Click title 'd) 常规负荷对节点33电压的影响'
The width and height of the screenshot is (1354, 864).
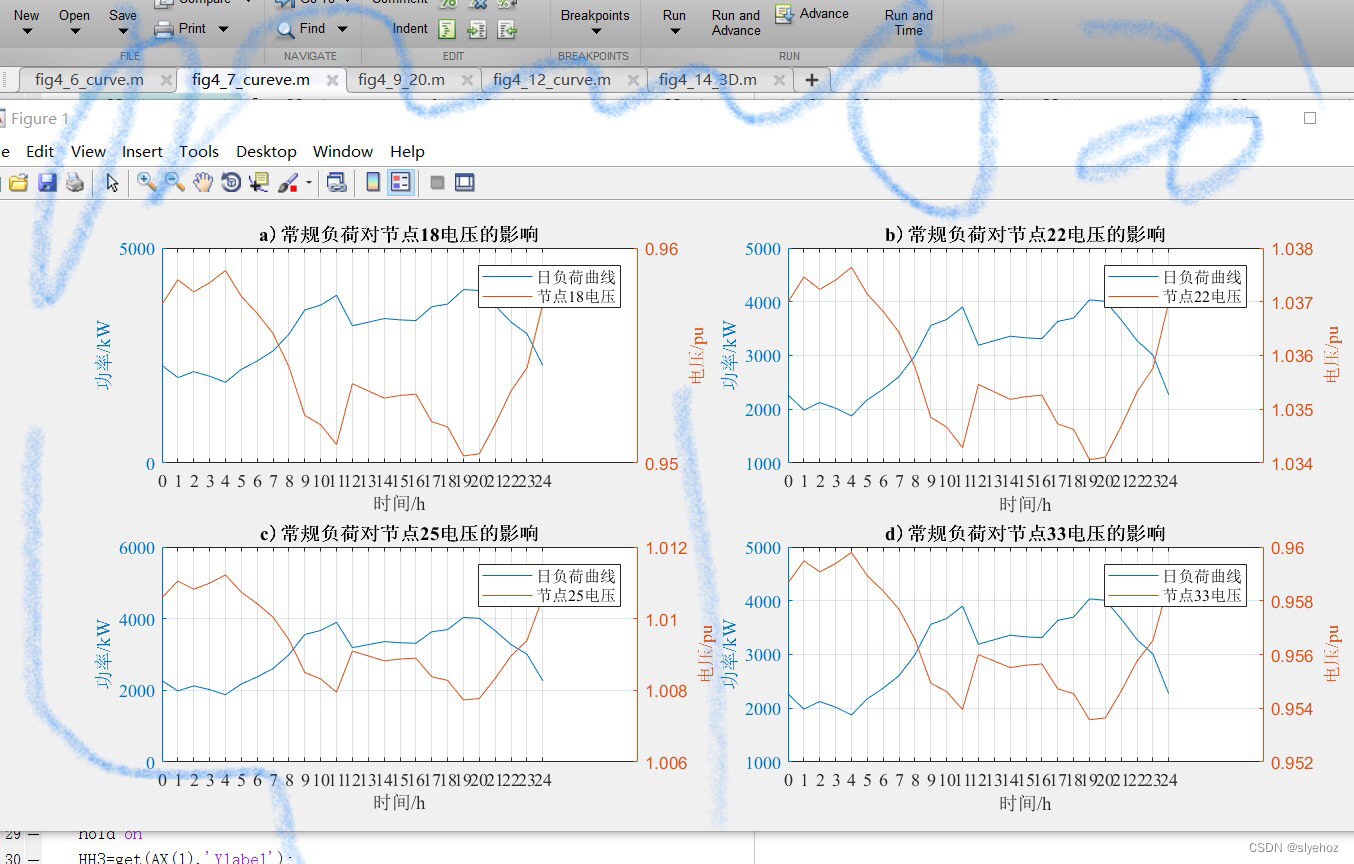pyautogui.click(x=1025, y=534)
